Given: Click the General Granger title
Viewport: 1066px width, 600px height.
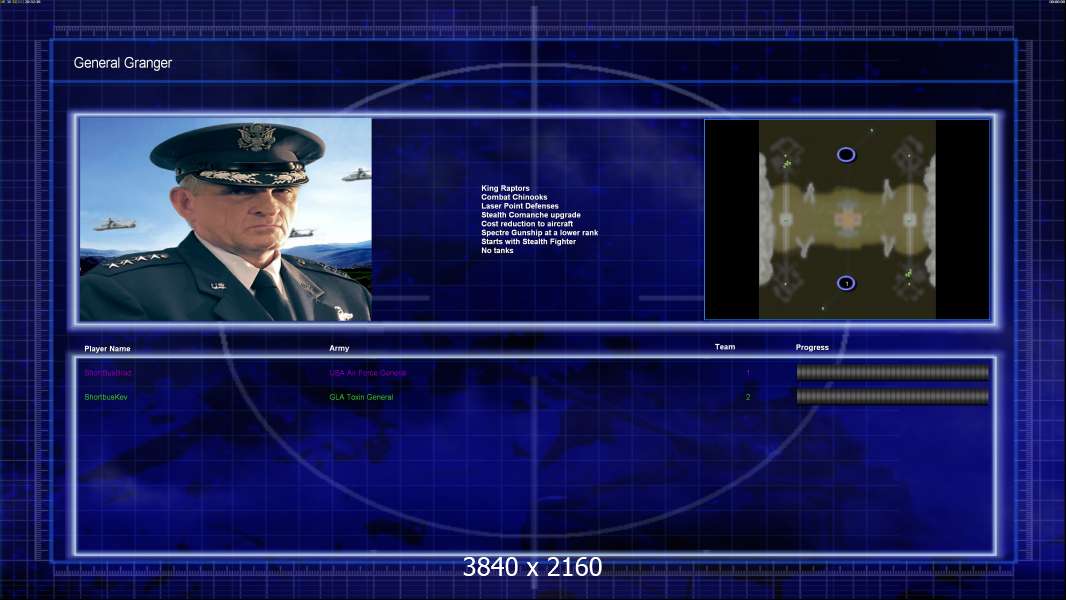Looking at the screenshot, I should [123, 63].
